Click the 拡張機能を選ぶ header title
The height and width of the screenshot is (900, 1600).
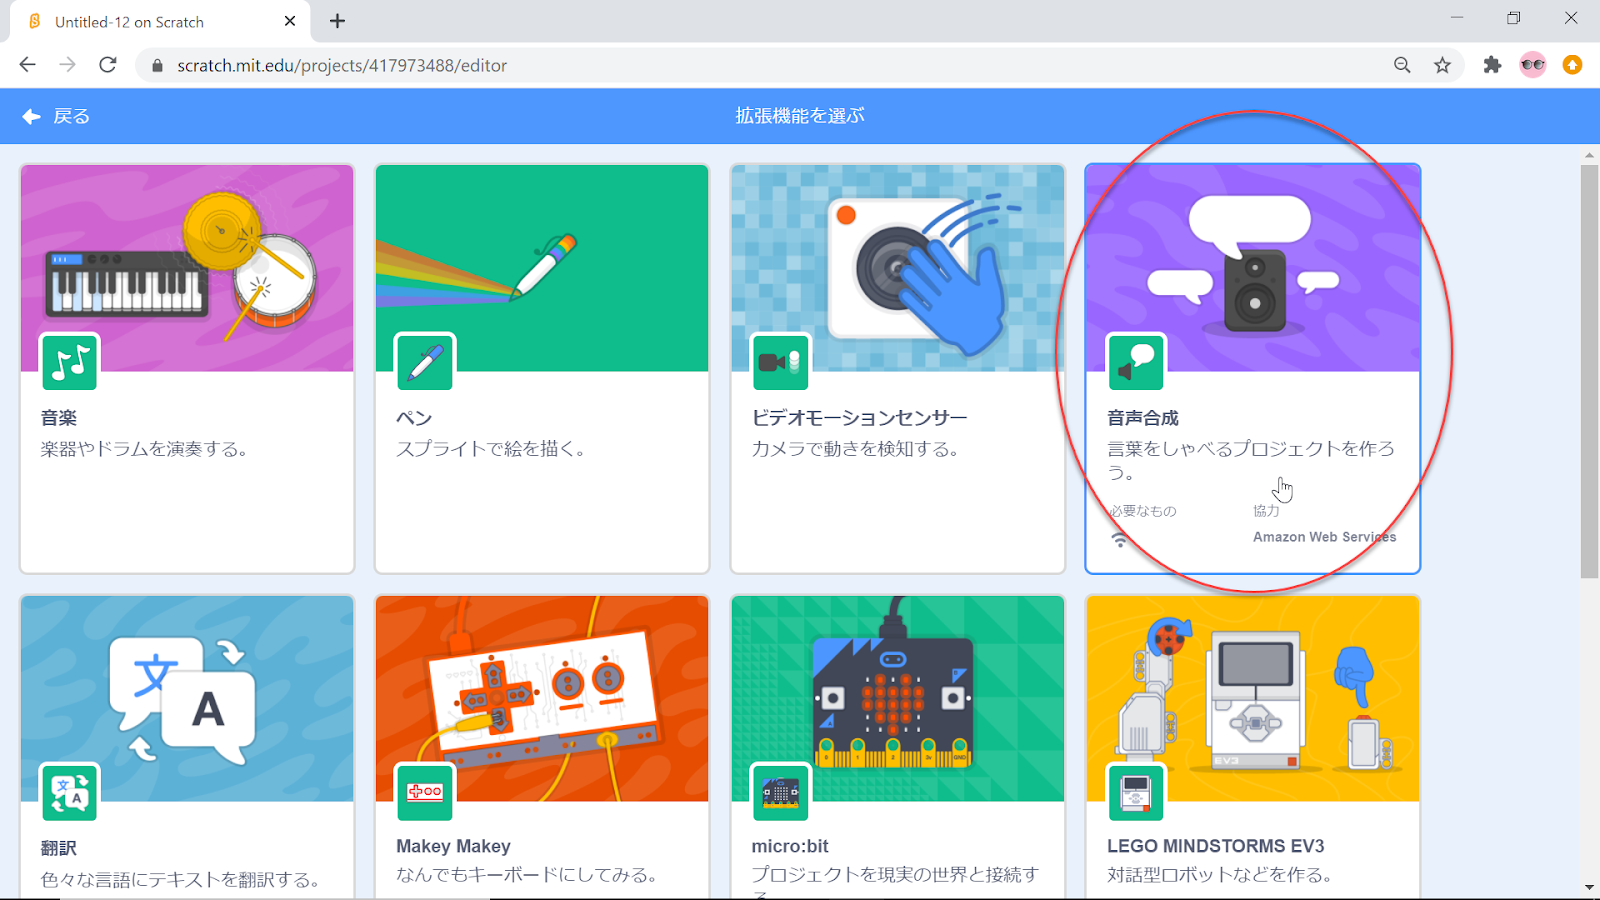tap(800, 116)
